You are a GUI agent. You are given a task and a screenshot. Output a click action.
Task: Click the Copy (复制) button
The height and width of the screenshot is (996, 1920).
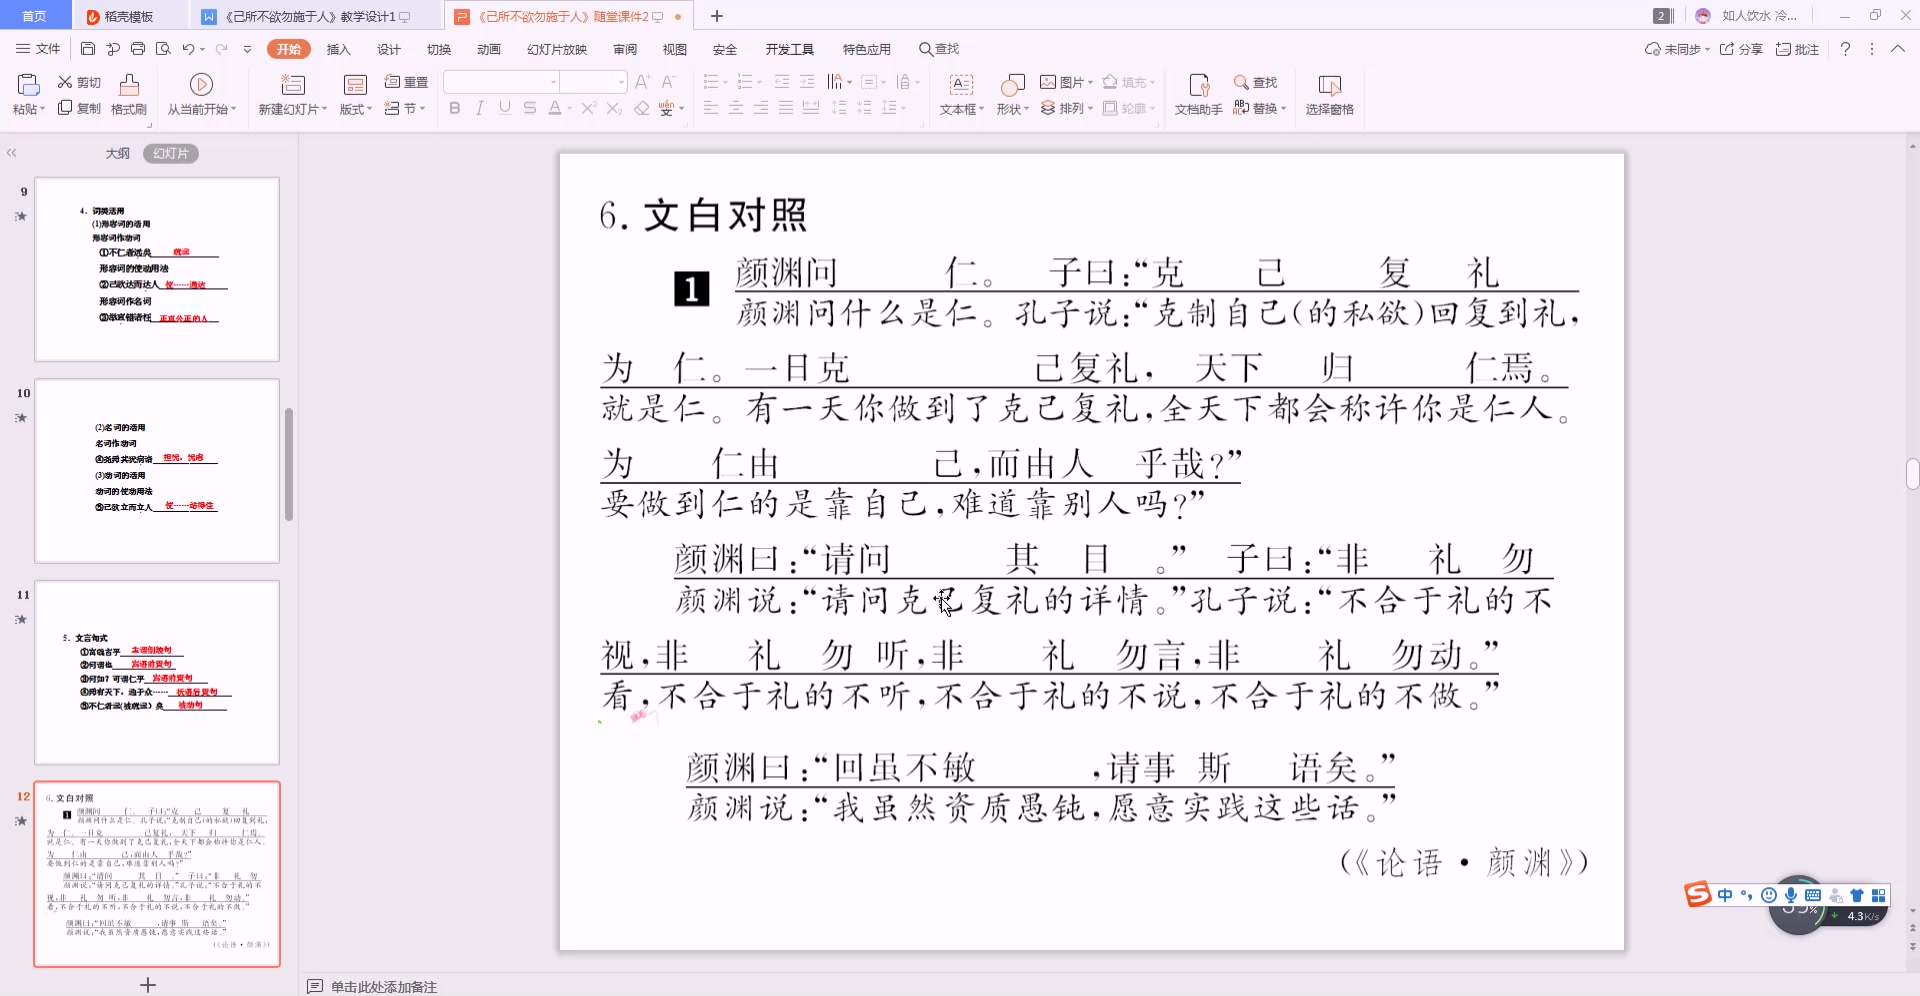[79, 108]
